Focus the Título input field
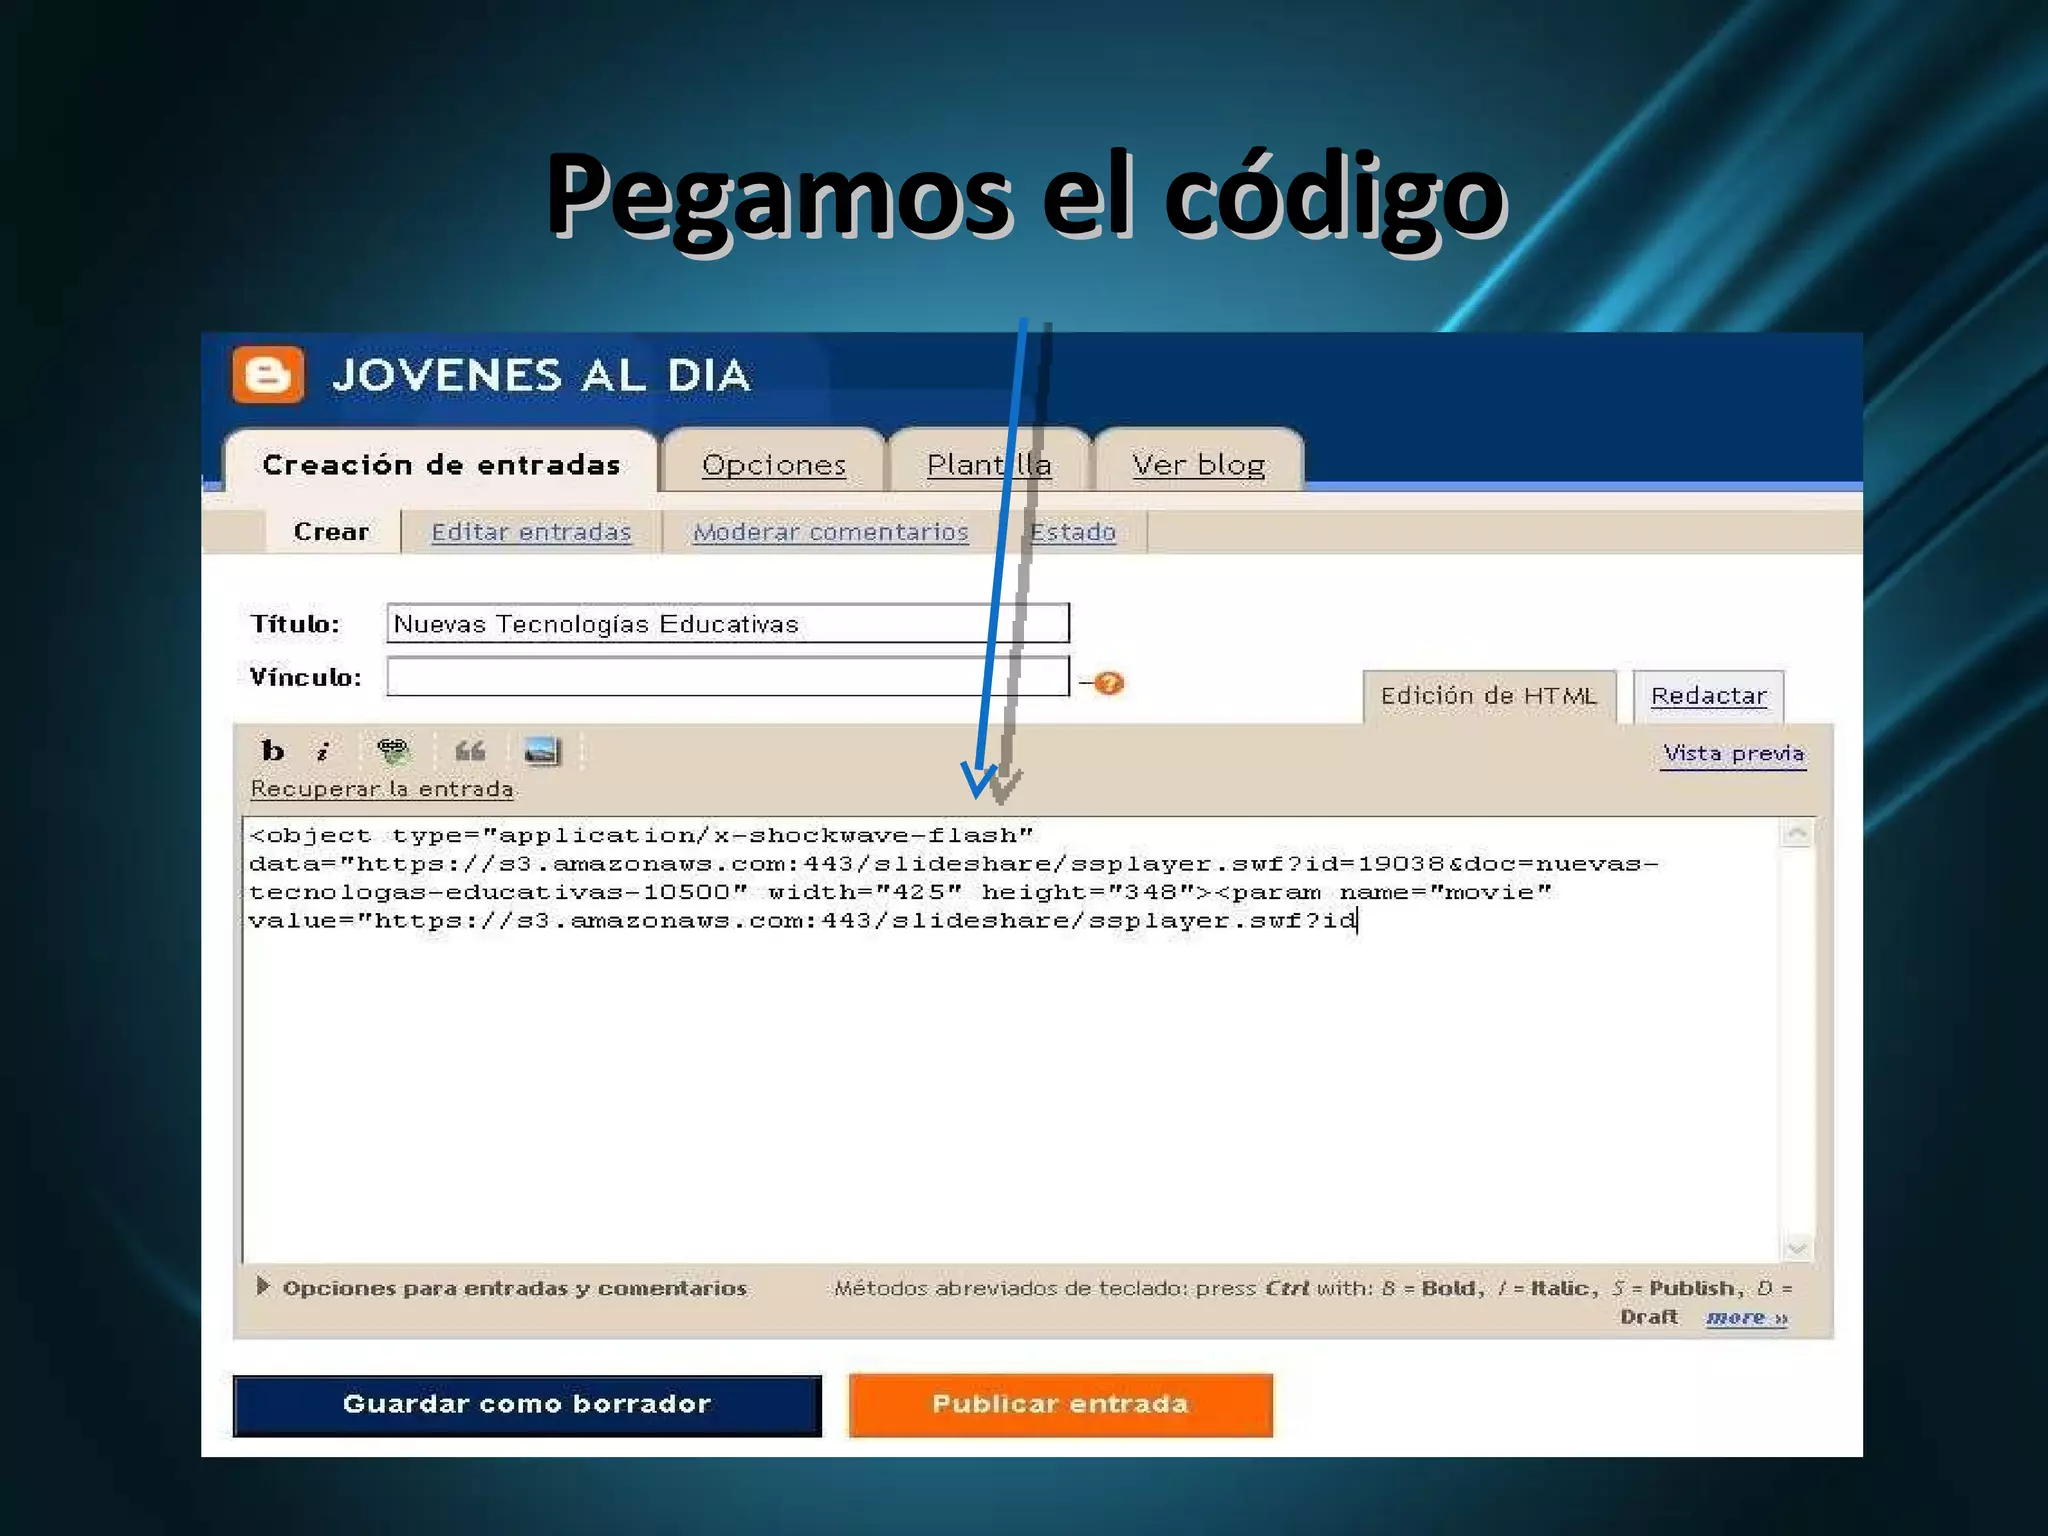 [728, 623]
